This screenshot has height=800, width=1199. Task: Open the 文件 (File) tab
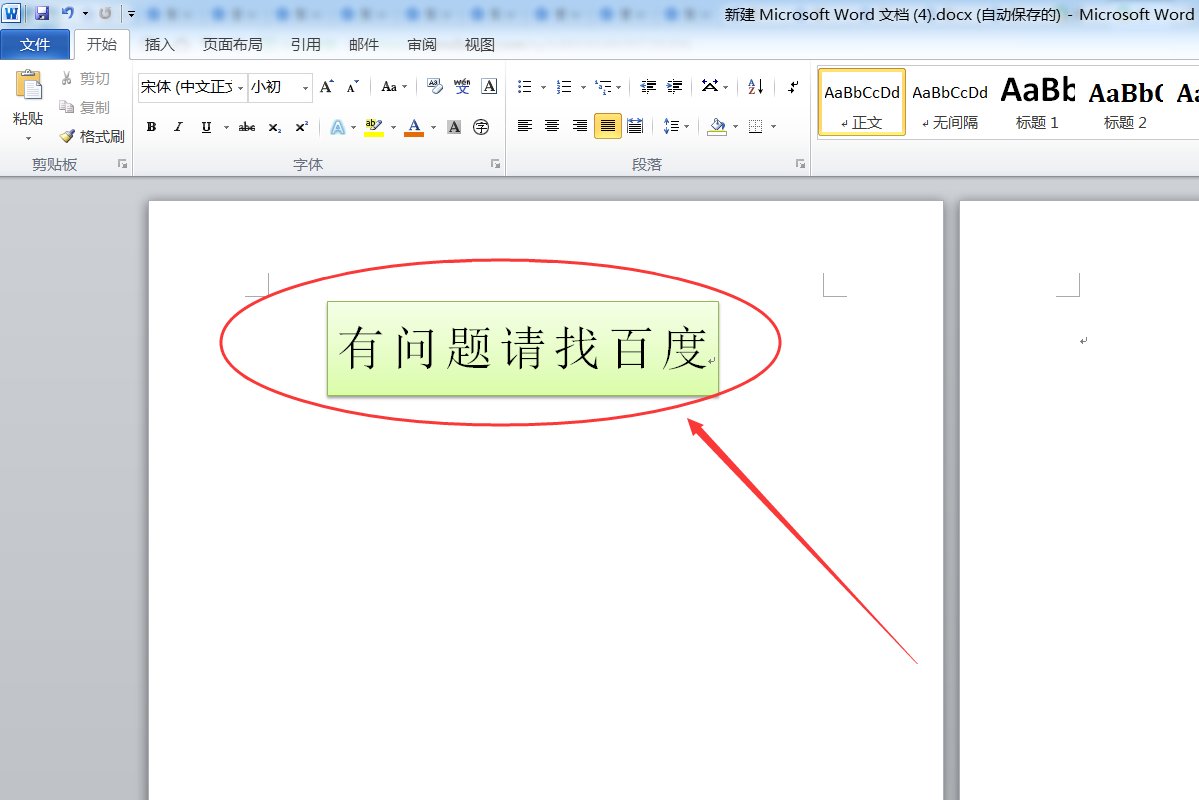[x=35, y=44]
